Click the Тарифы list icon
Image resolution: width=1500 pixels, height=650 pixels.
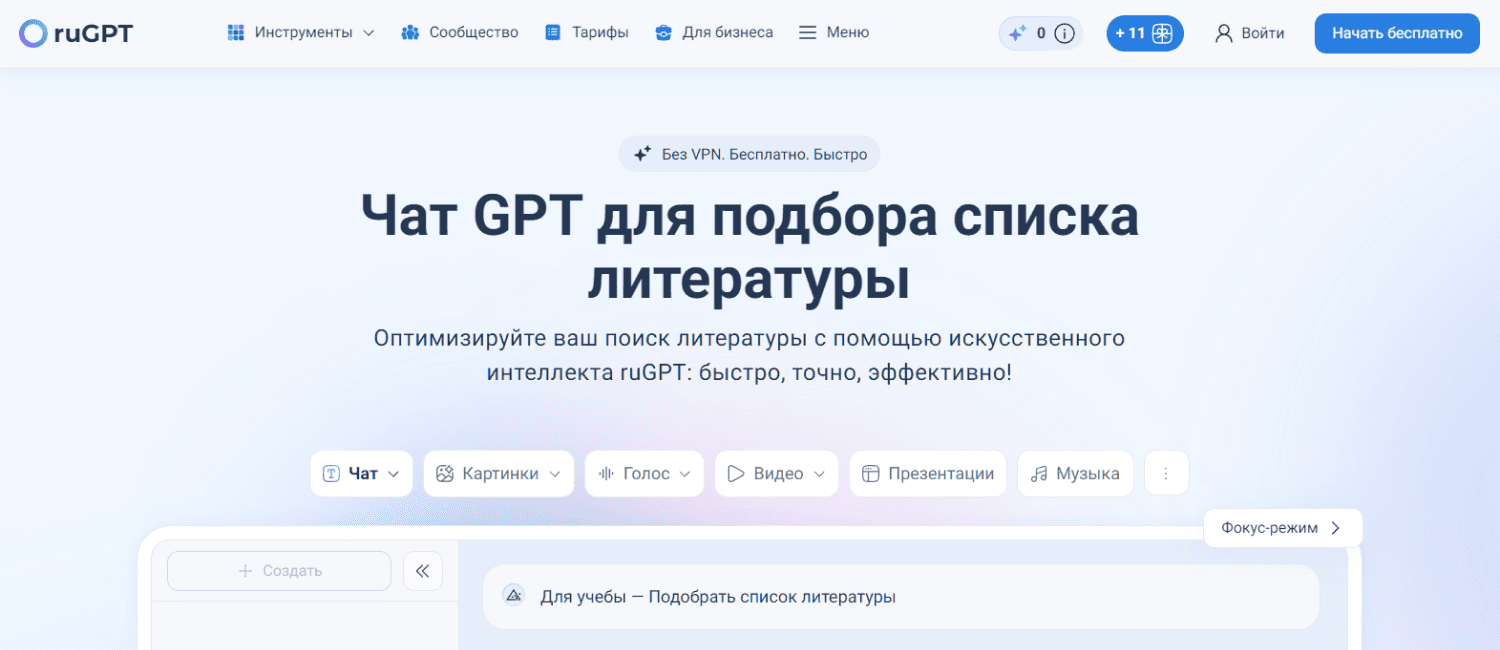[553, 33]
